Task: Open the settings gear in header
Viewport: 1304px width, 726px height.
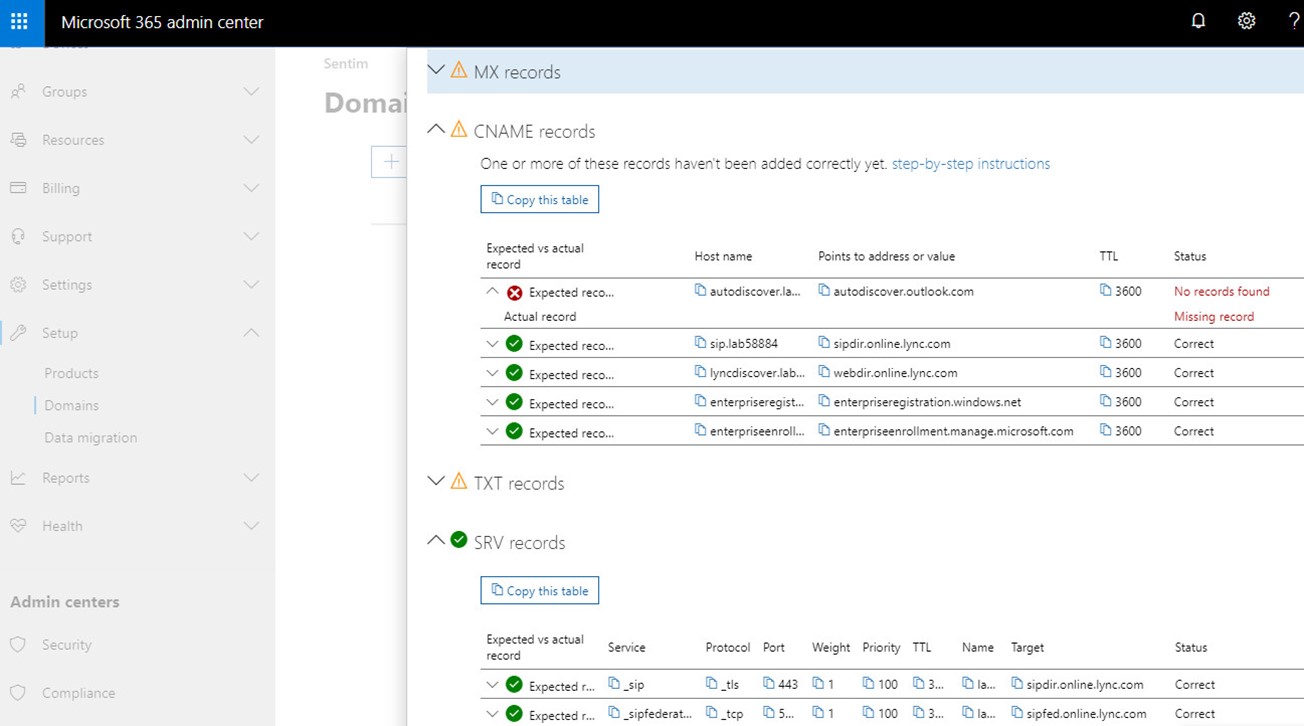Action: coord(1246,21)
